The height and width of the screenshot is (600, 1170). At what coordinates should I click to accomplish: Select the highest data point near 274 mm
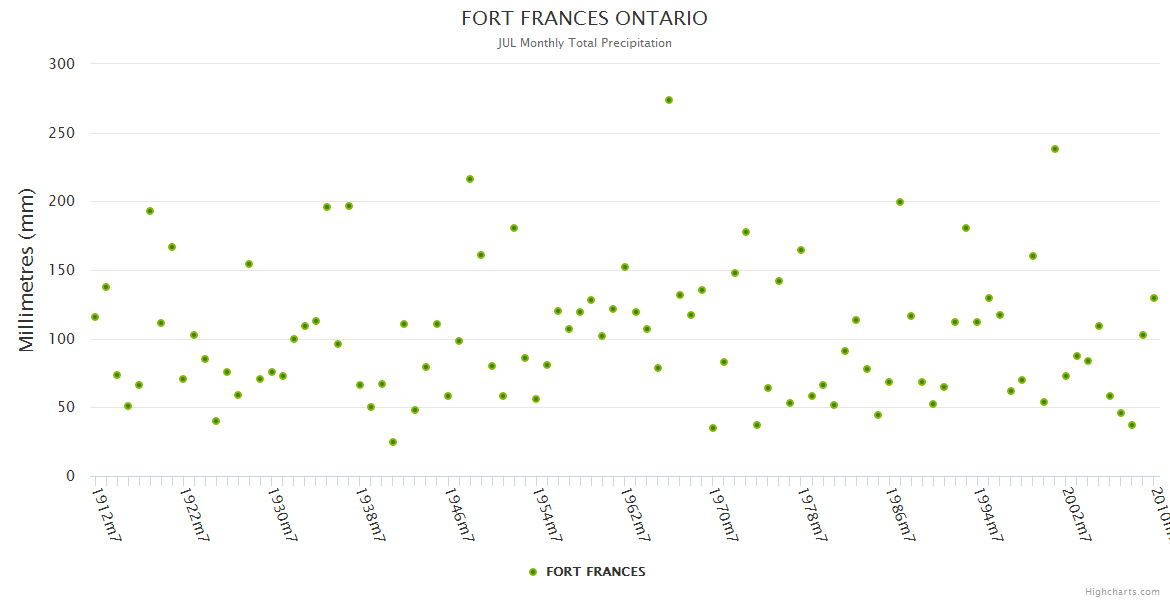[669, 100]
